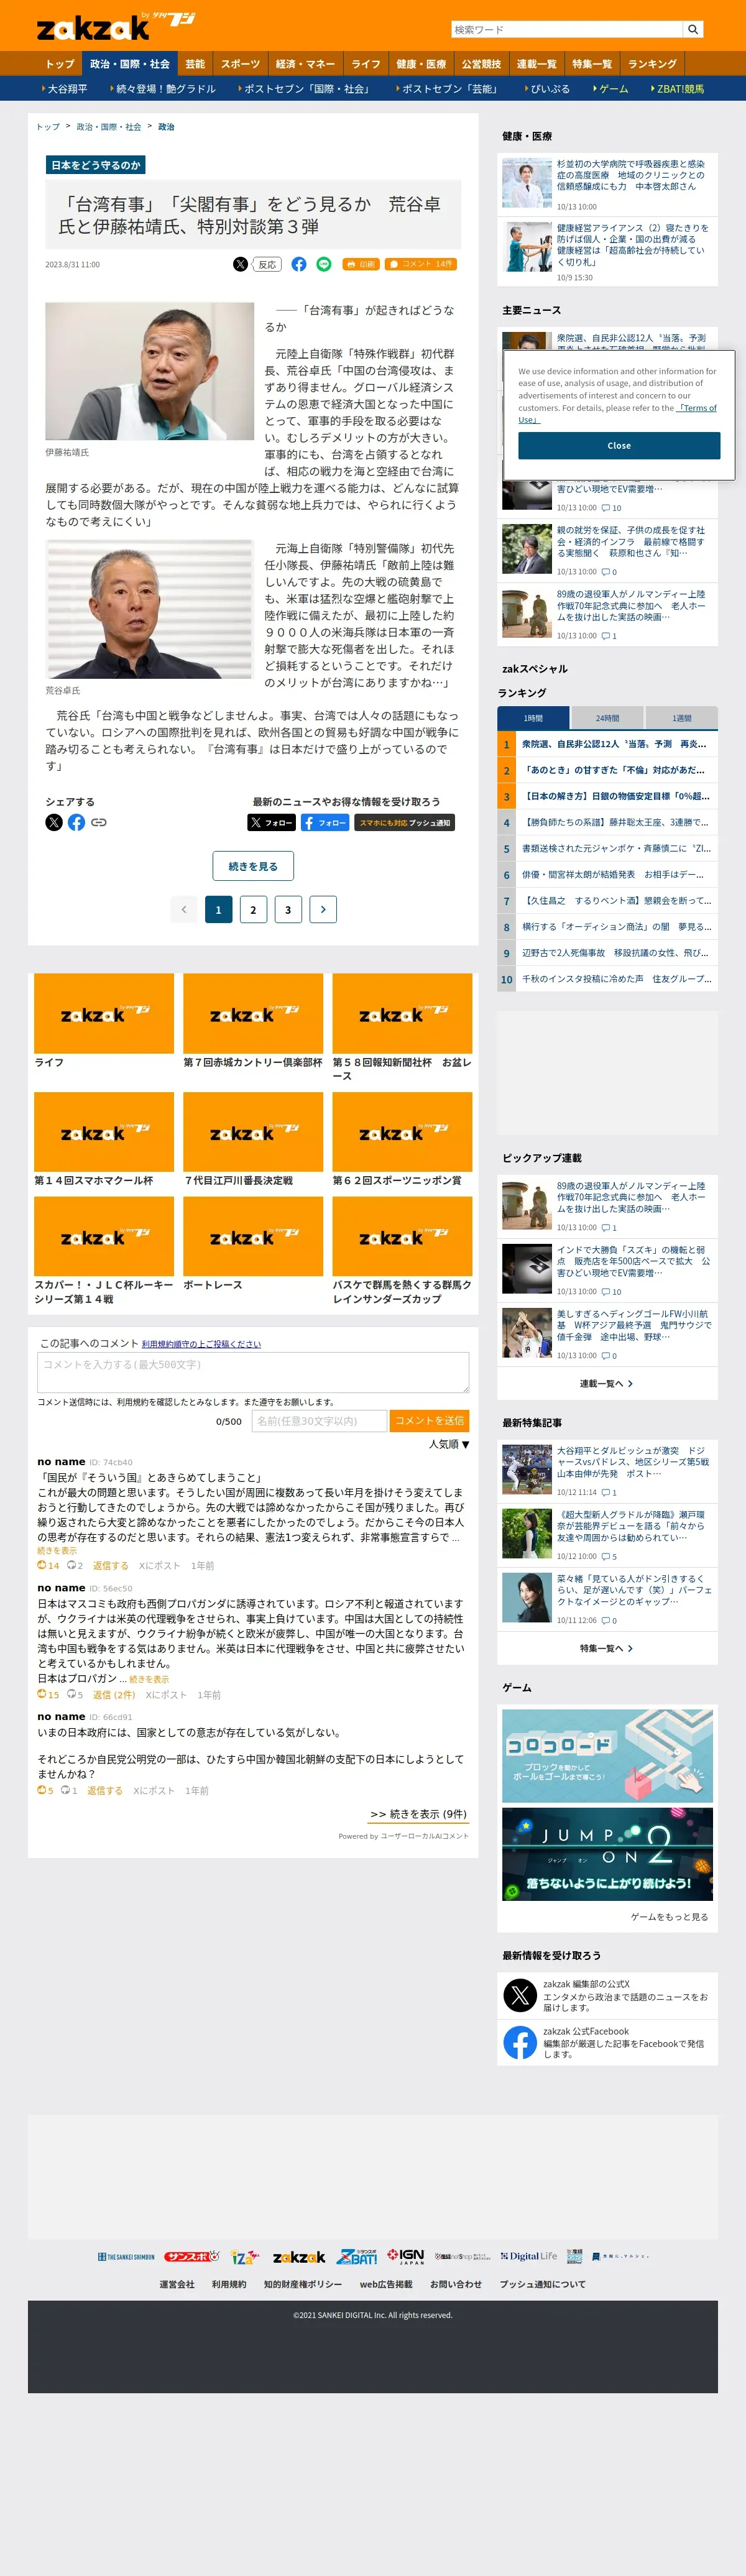746x2576 pixels.
Task: Click X icon under シェアする
Action: tap(54, 822)
